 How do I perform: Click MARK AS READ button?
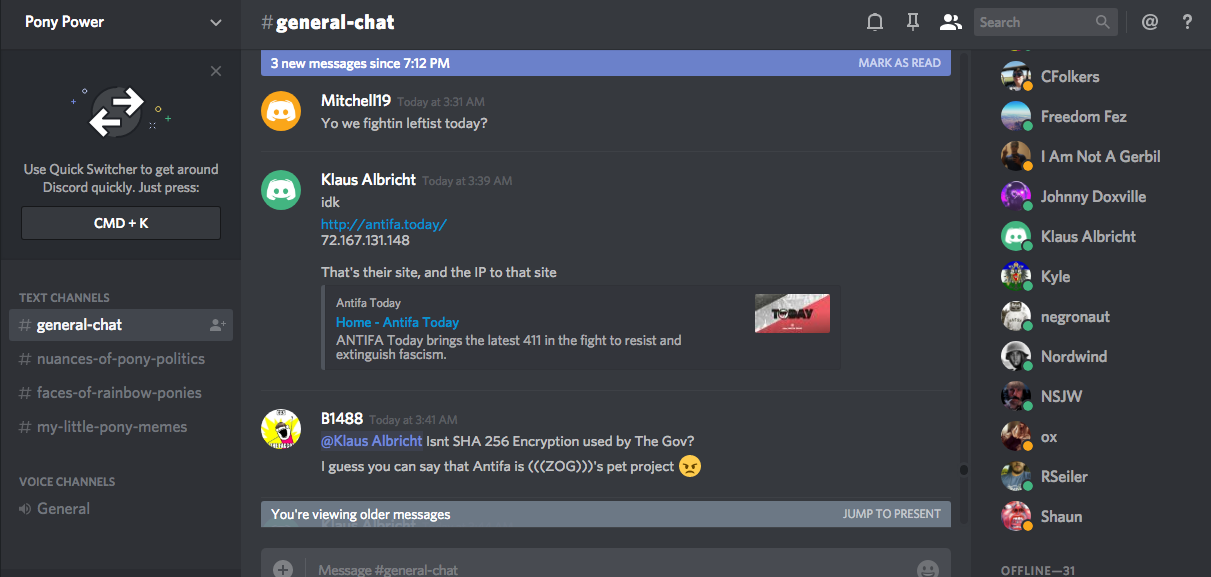click(899, 63)
